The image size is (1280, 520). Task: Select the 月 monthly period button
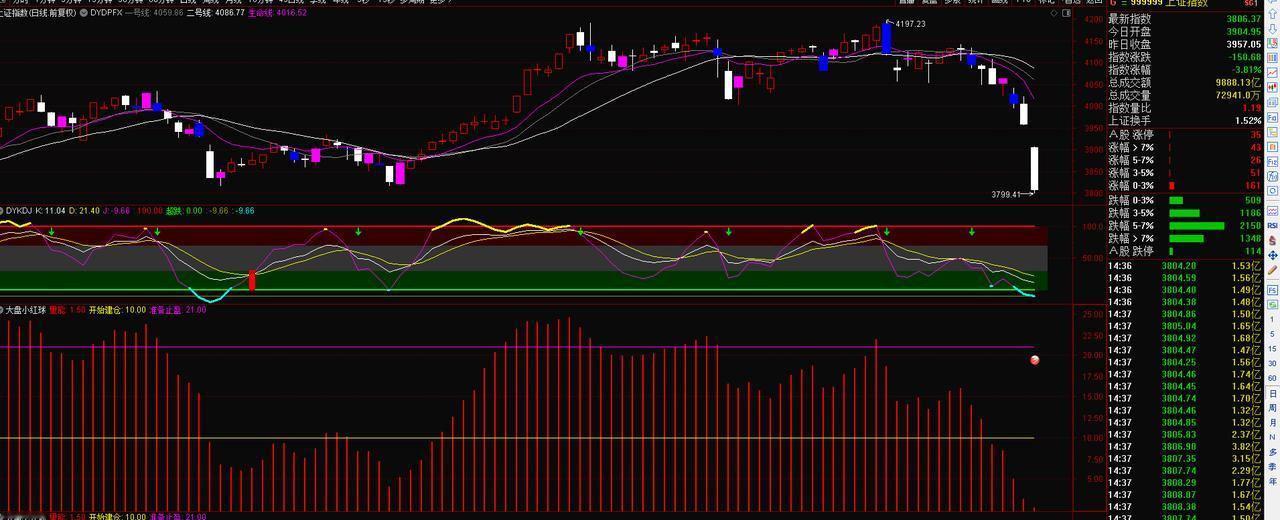[1273, 422]
